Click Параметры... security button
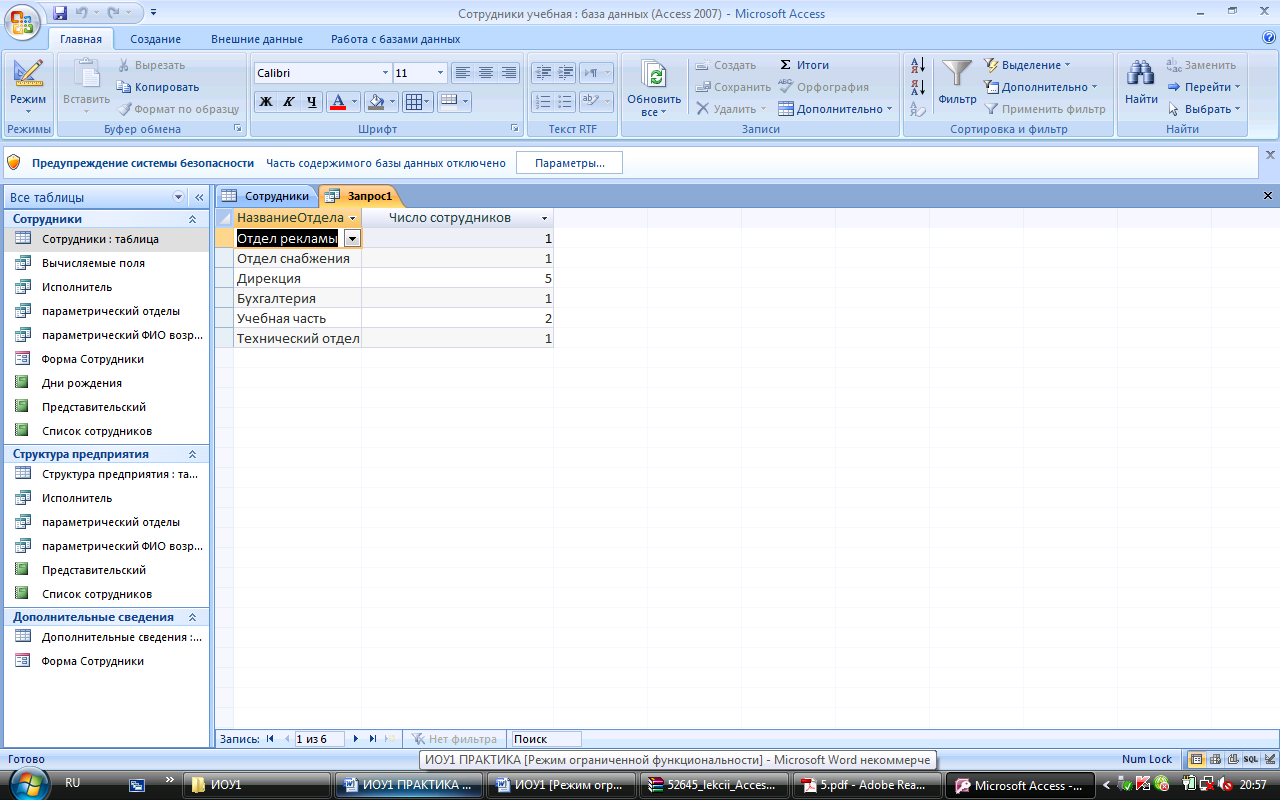Viewport: 1280px width, 800px height. click(x=569, y=163)
